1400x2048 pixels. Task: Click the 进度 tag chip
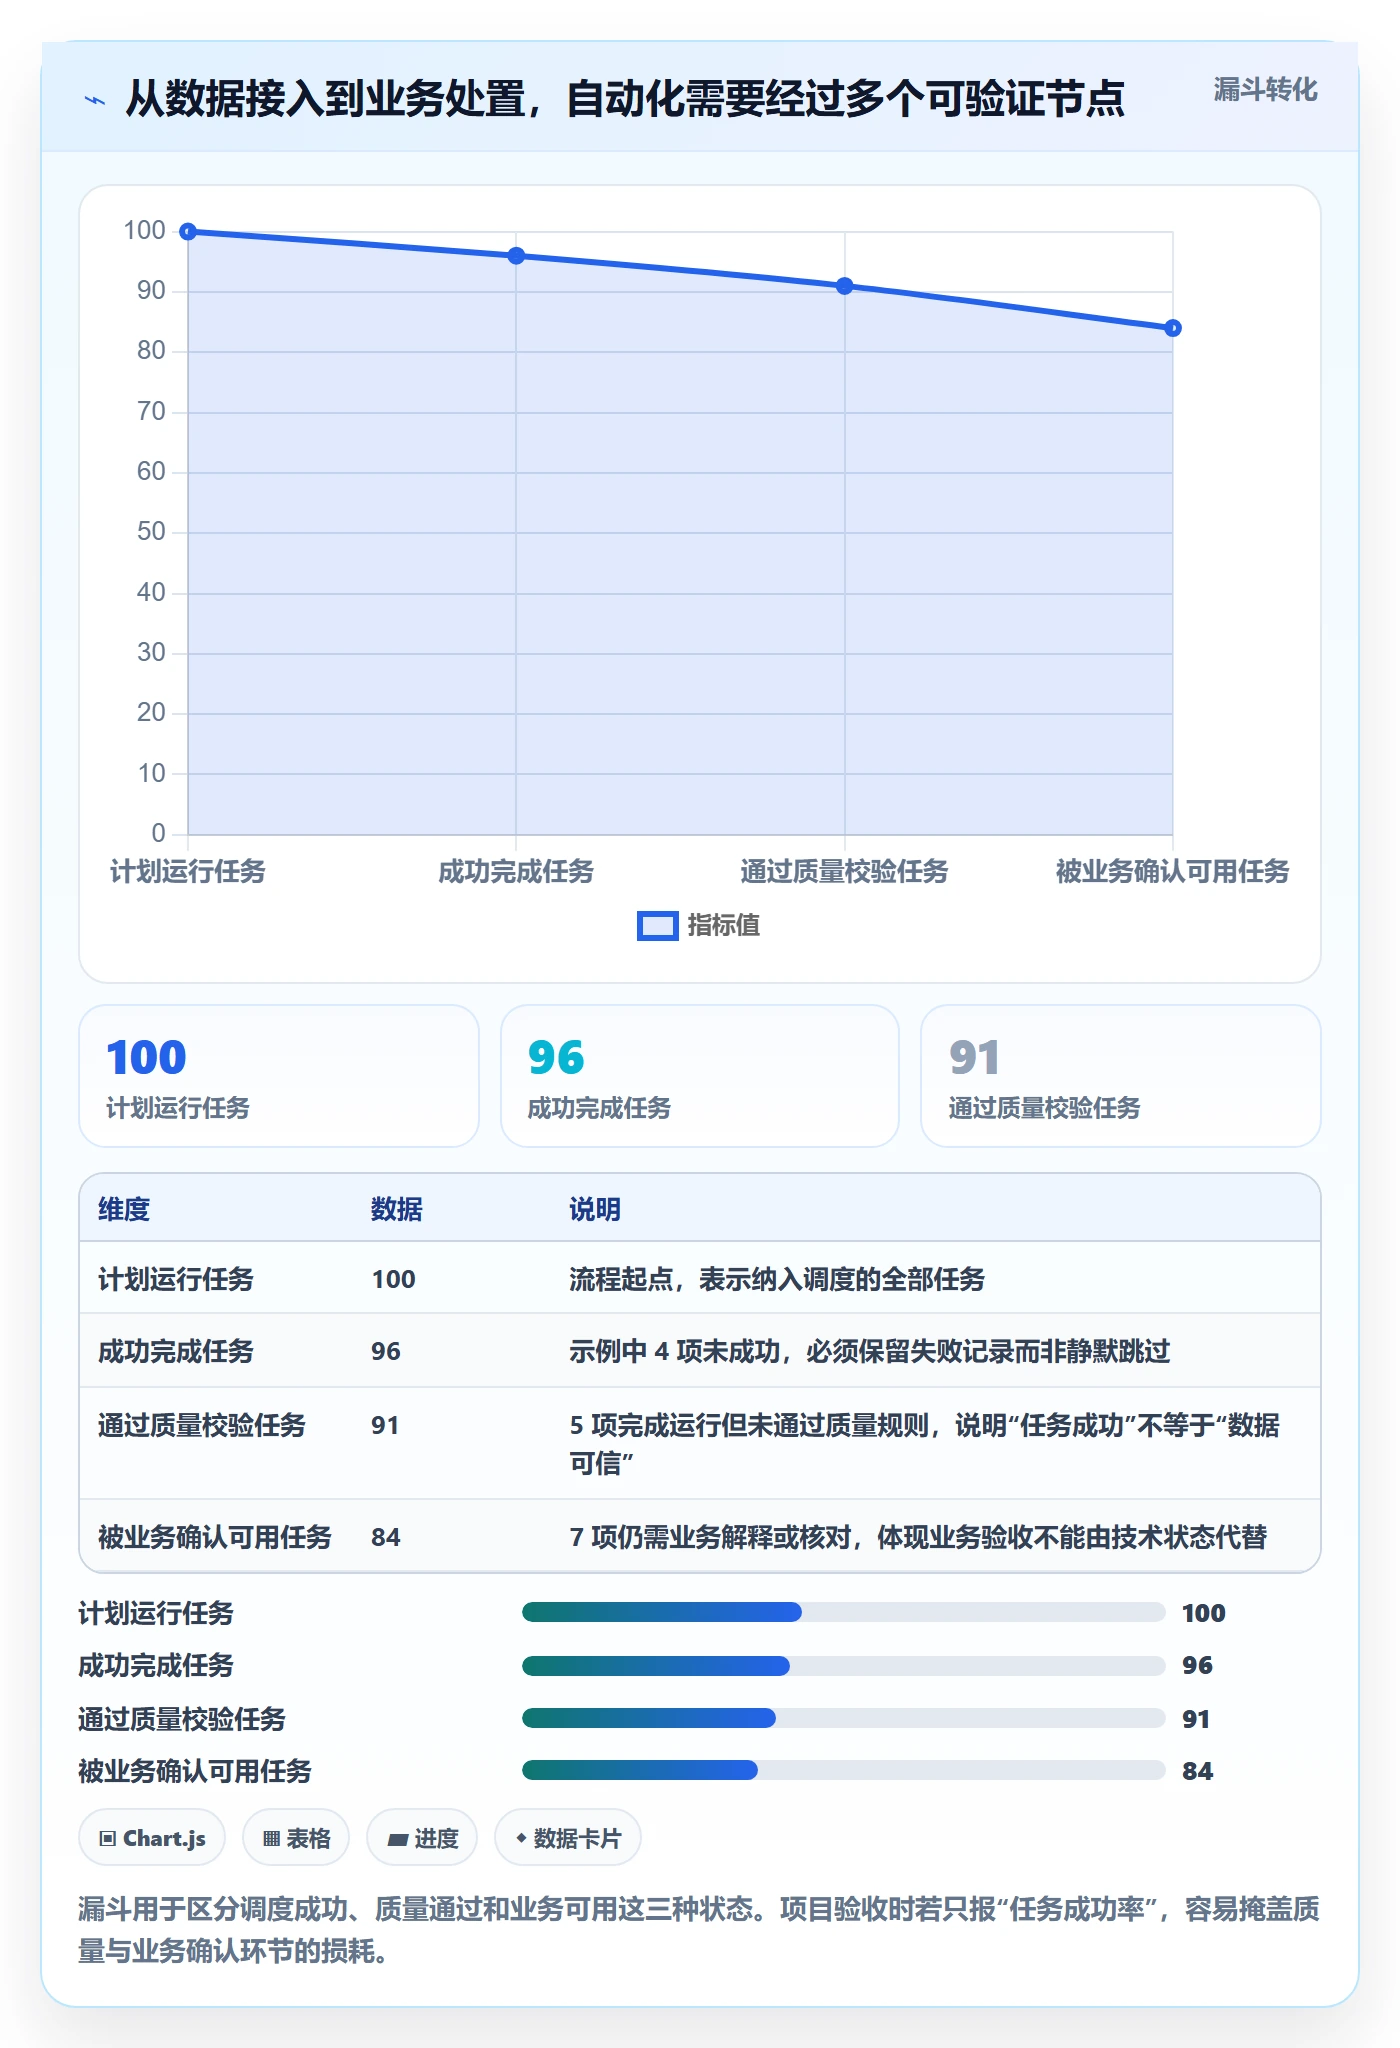(422, 1838)
